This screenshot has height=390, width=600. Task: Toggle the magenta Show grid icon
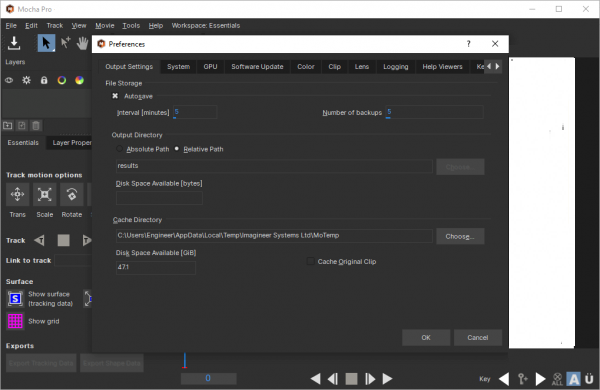[x=15, y=321]
